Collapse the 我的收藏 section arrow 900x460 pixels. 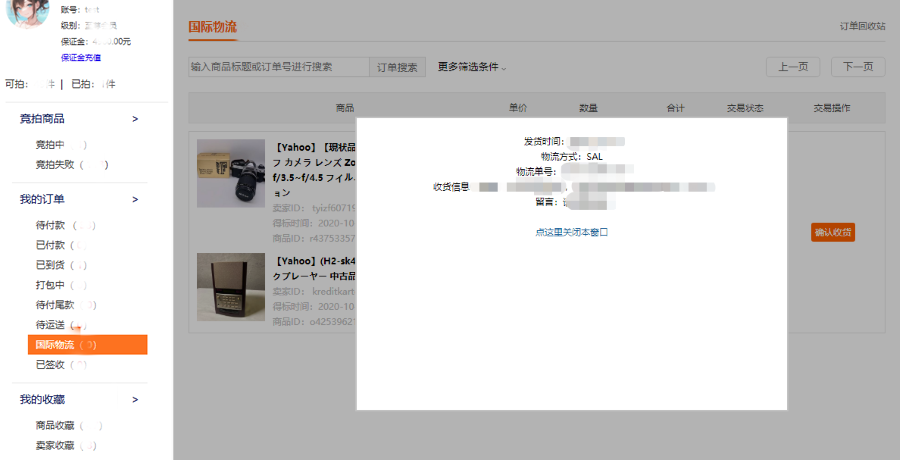click(135, 399)
